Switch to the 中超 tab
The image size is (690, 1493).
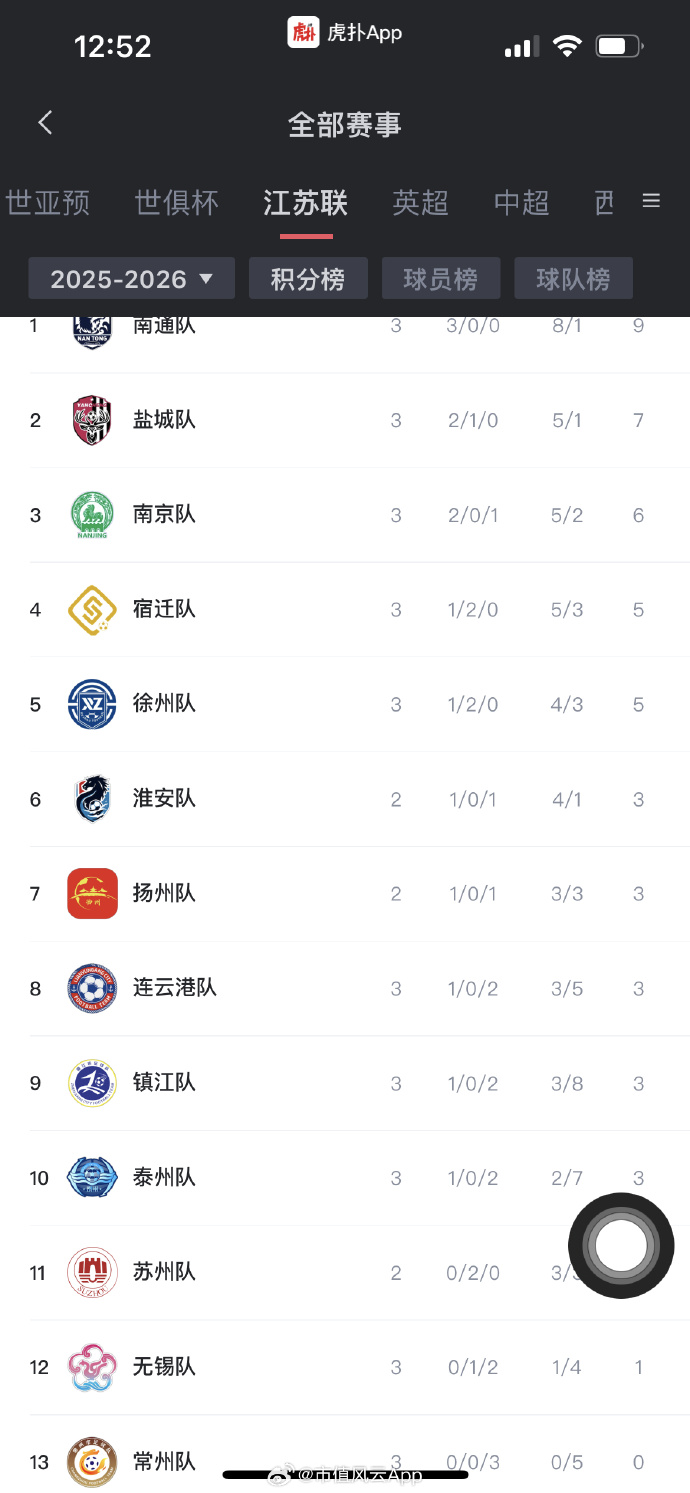pyautogui.click(x=520, y=203)
